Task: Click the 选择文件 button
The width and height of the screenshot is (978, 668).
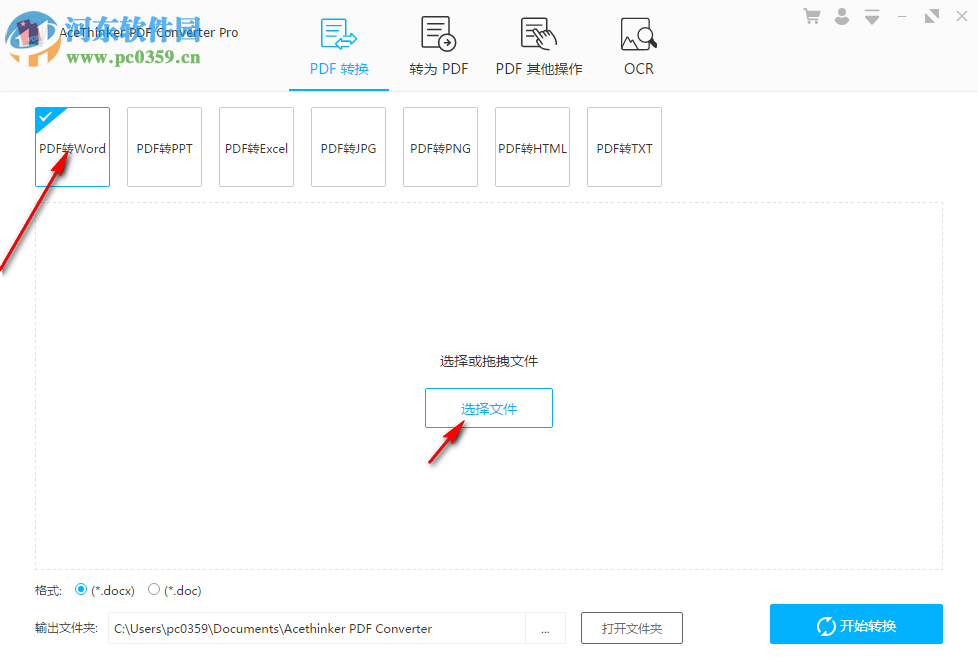Action: click(x=488, y=408)
